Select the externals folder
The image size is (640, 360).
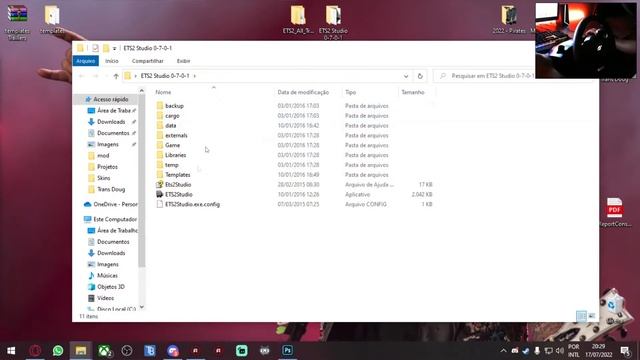176,135
